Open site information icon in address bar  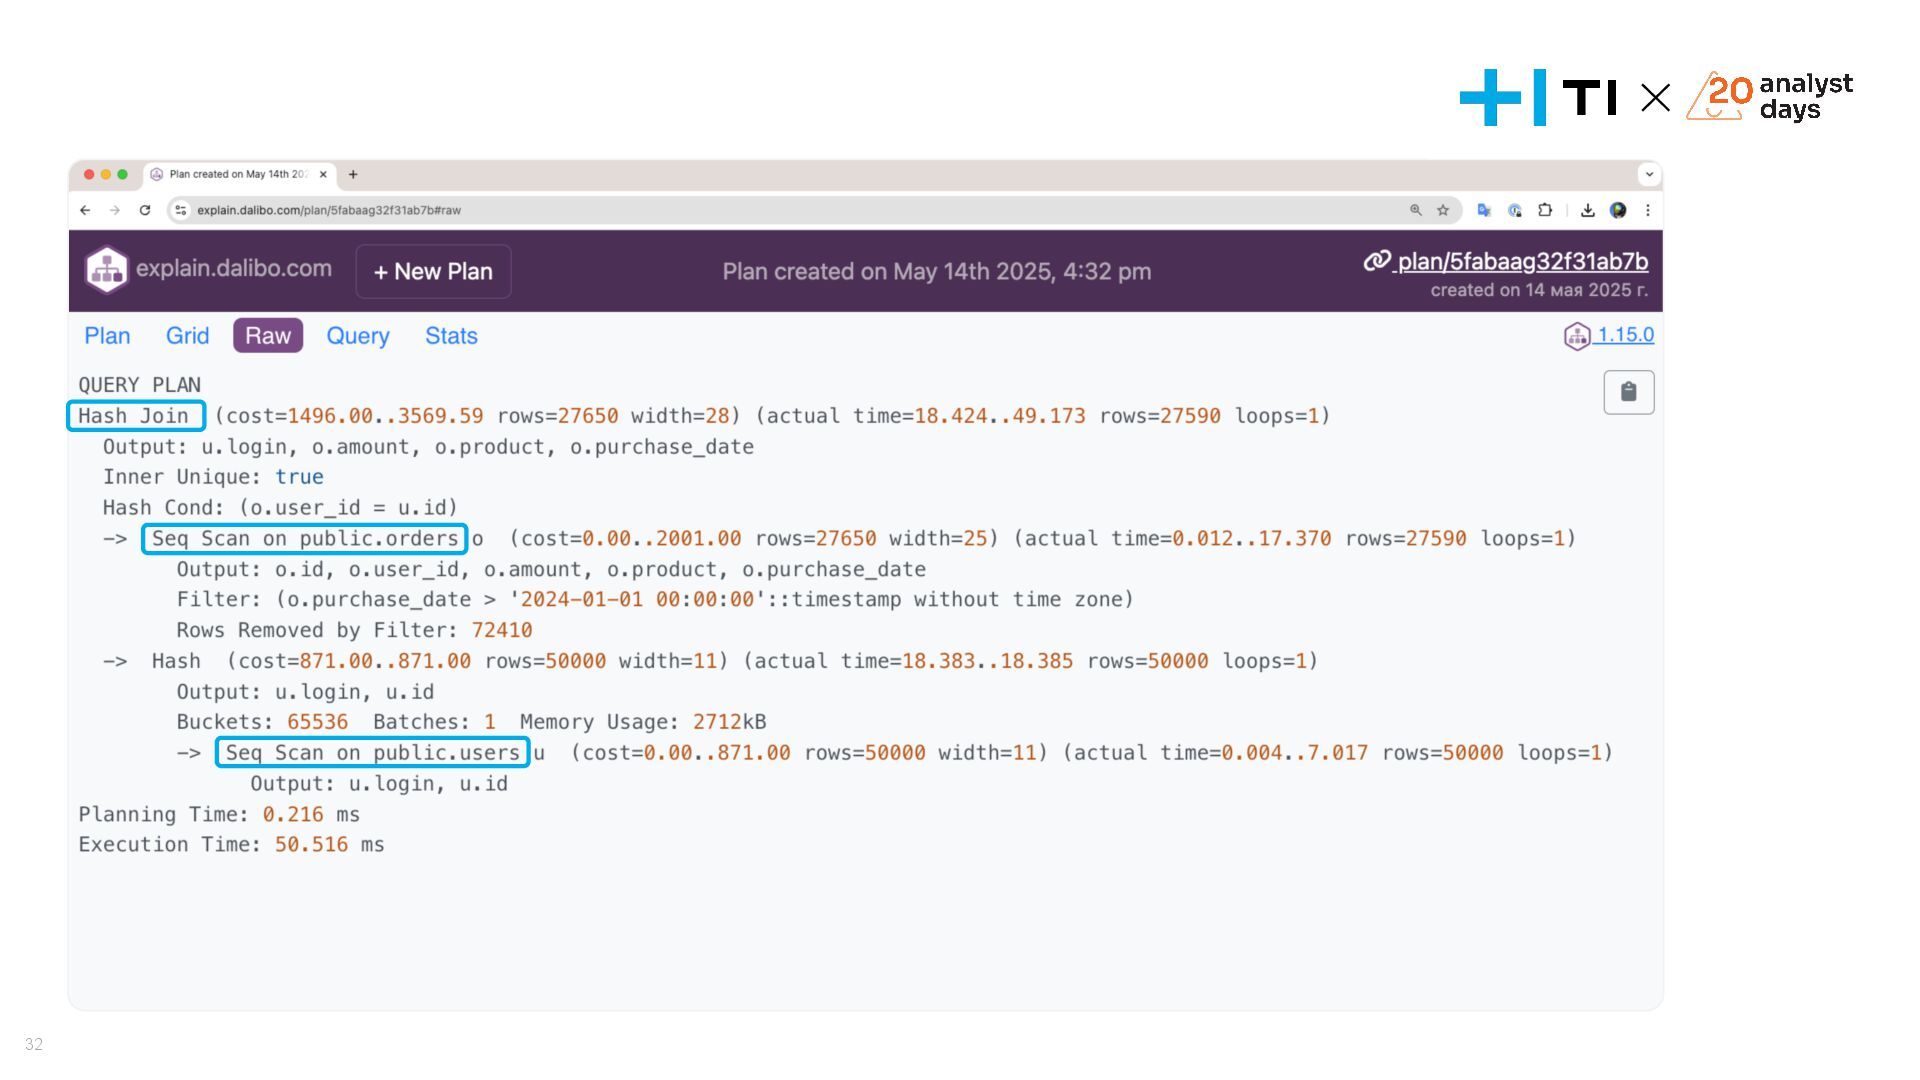click(x=180, y=210)
